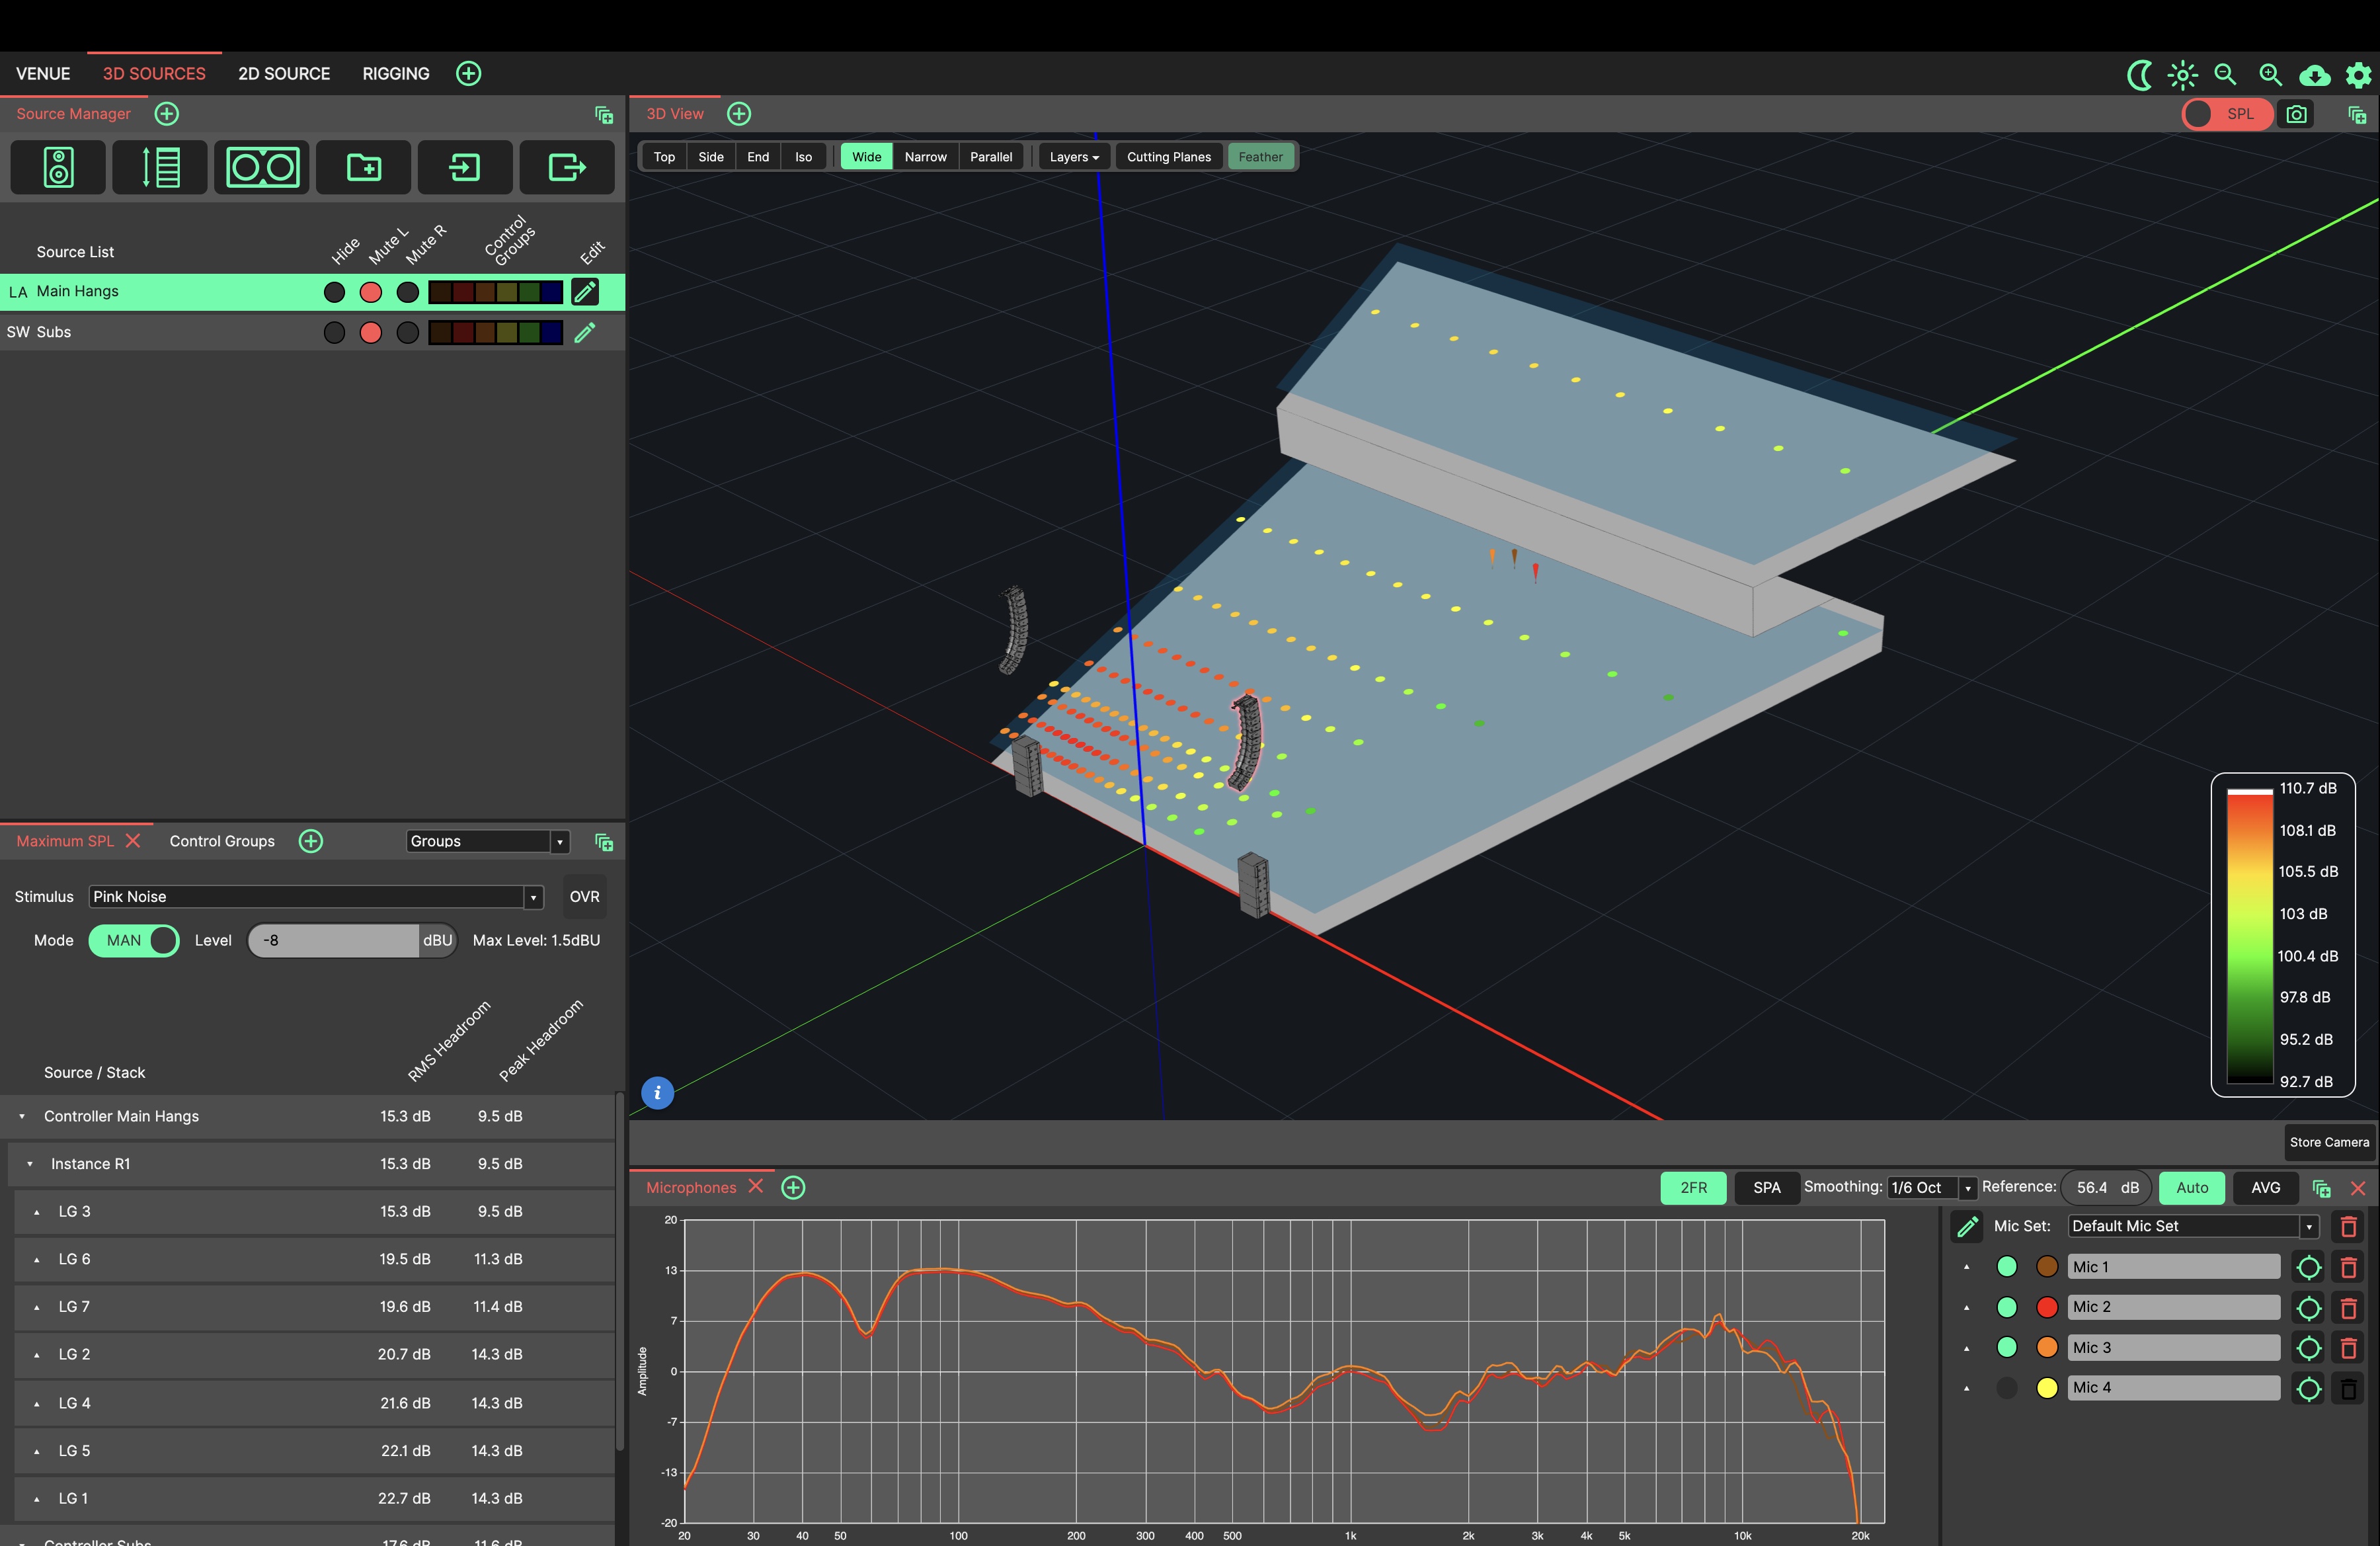Toggle Hide for Subs source
The width and height of the screenshot is (2380, 1546).
click(334, 332)
